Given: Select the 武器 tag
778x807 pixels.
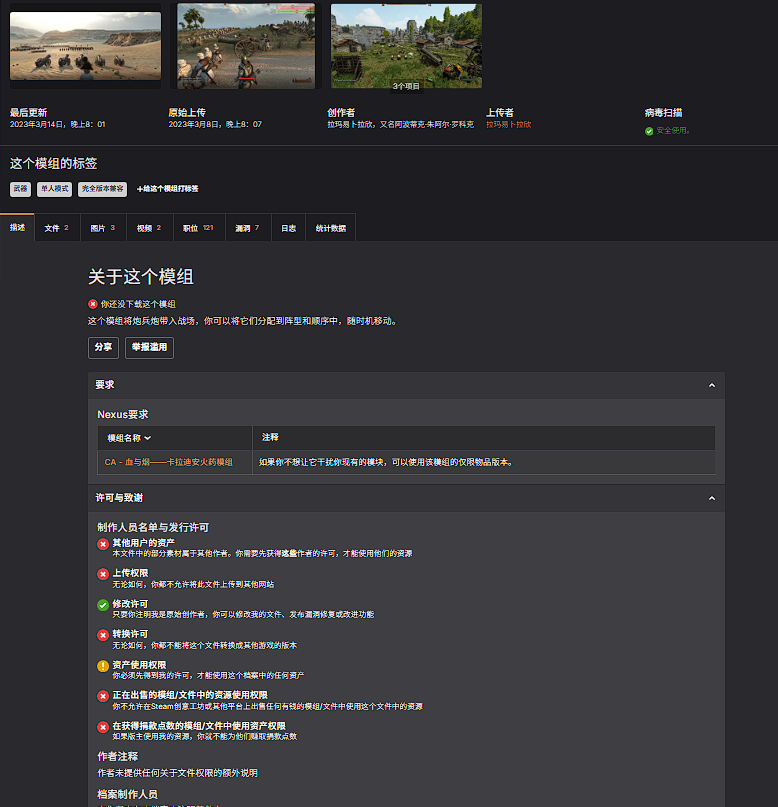Looking at the screenshot, I should tap(21, 189).
